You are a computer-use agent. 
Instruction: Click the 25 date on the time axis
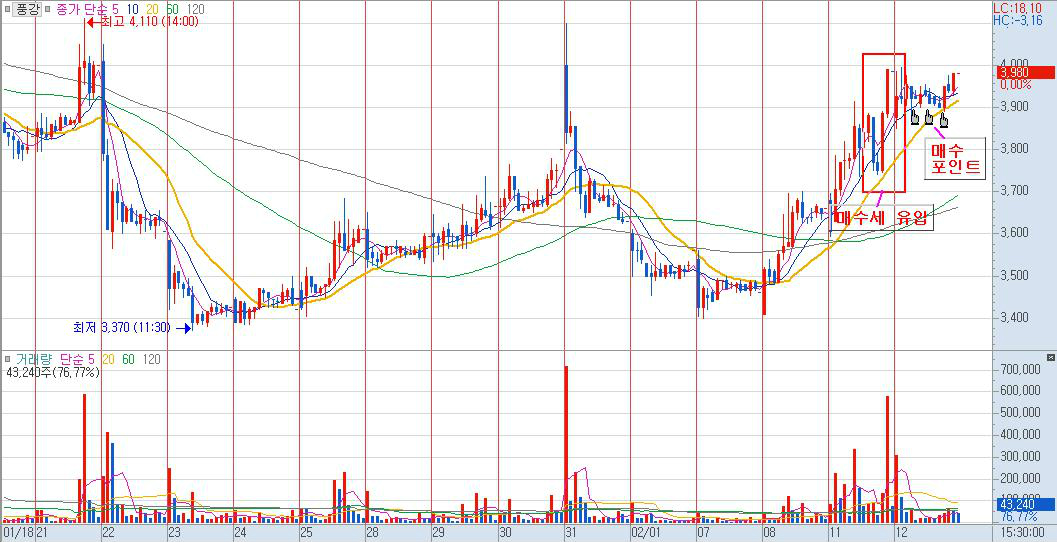click(307, 533)
